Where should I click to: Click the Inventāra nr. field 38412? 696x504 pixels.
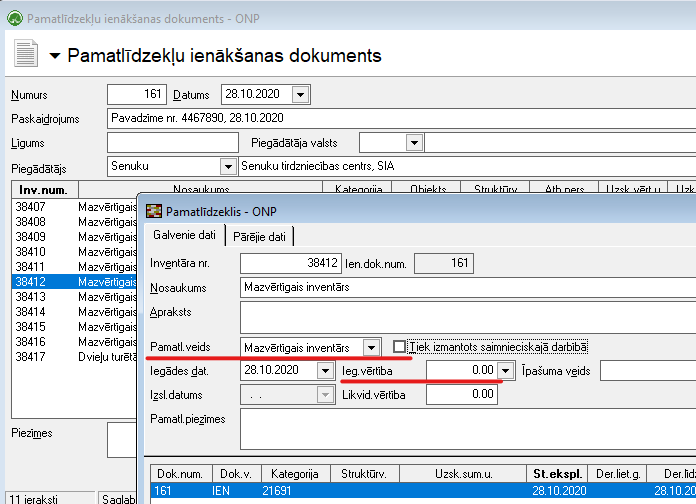pyautogui.click(x=291, y=263)
